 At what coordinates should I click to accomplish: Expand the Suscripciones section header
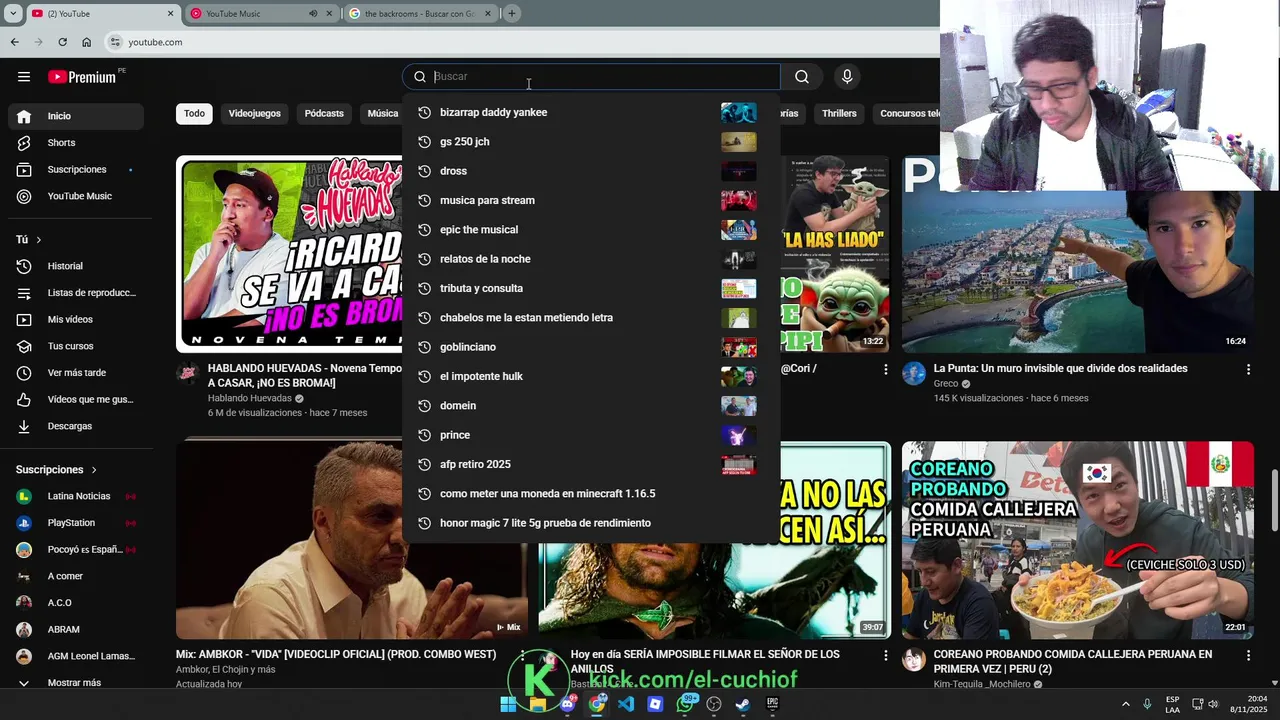coord(56,470)
